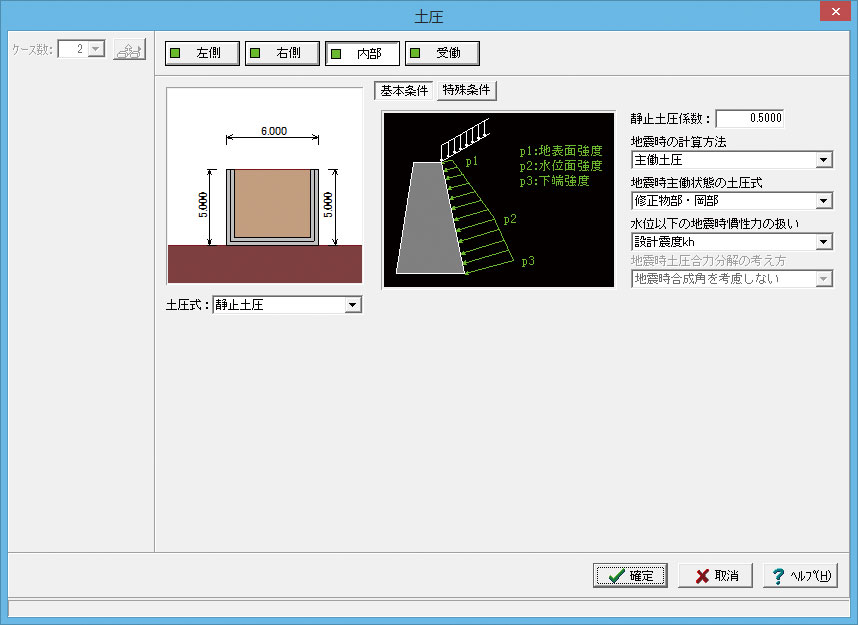Image resolution: width=858 pixels, height=625 pixels.
Task: Click the 静止土圧係数 input field
Action: [x=750, y=118]
